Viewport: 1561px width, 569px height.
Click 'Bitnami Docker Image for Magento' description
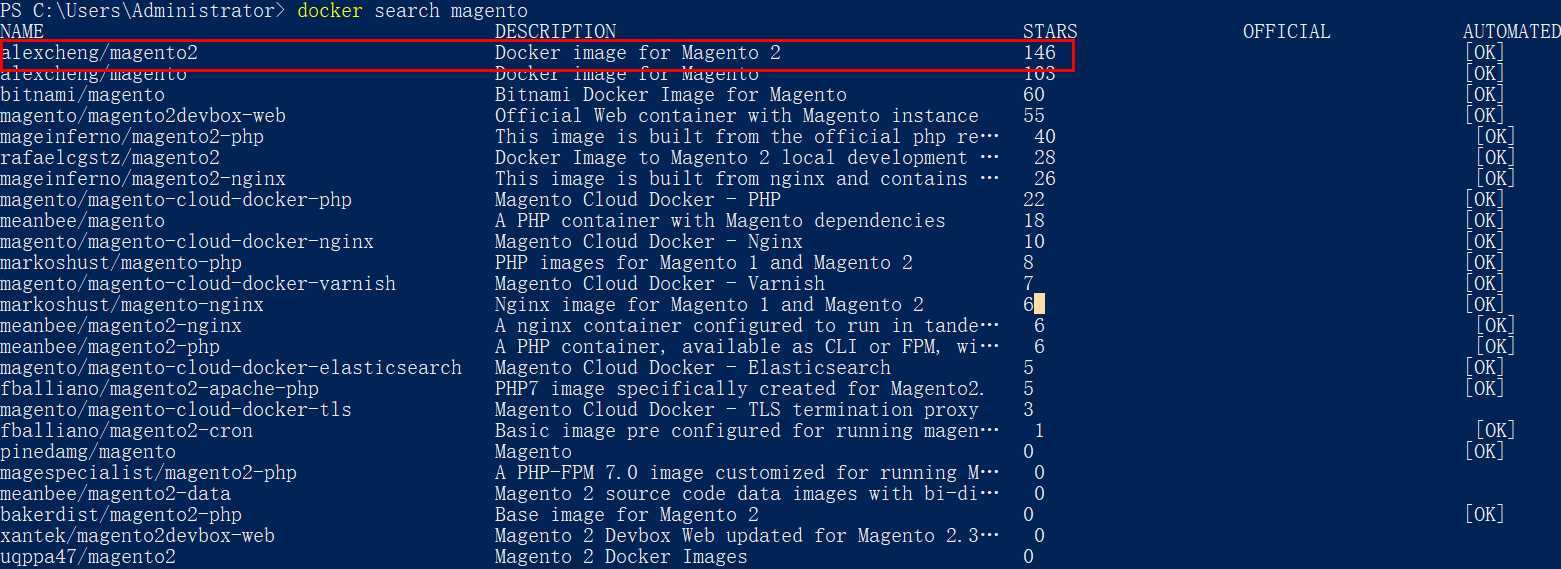(x=671, y=95)
